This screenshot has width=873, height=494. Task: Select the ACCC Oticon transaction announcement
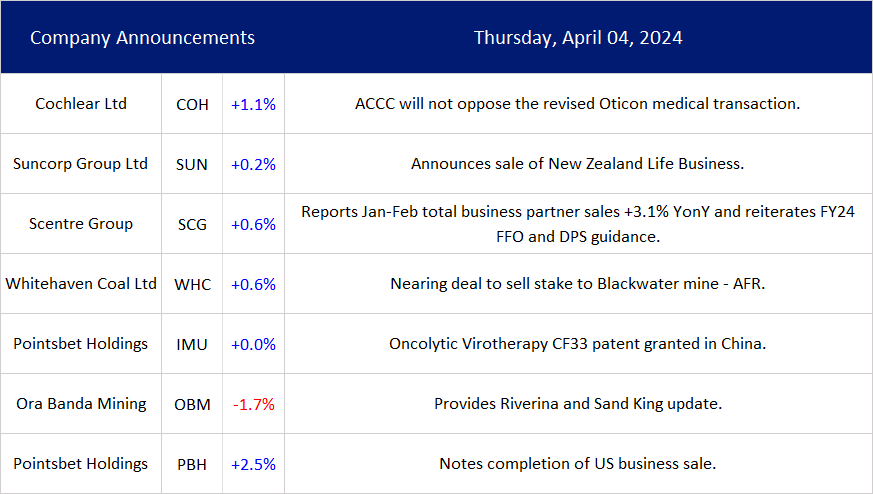pyautogui.click(x=578, y=104)
